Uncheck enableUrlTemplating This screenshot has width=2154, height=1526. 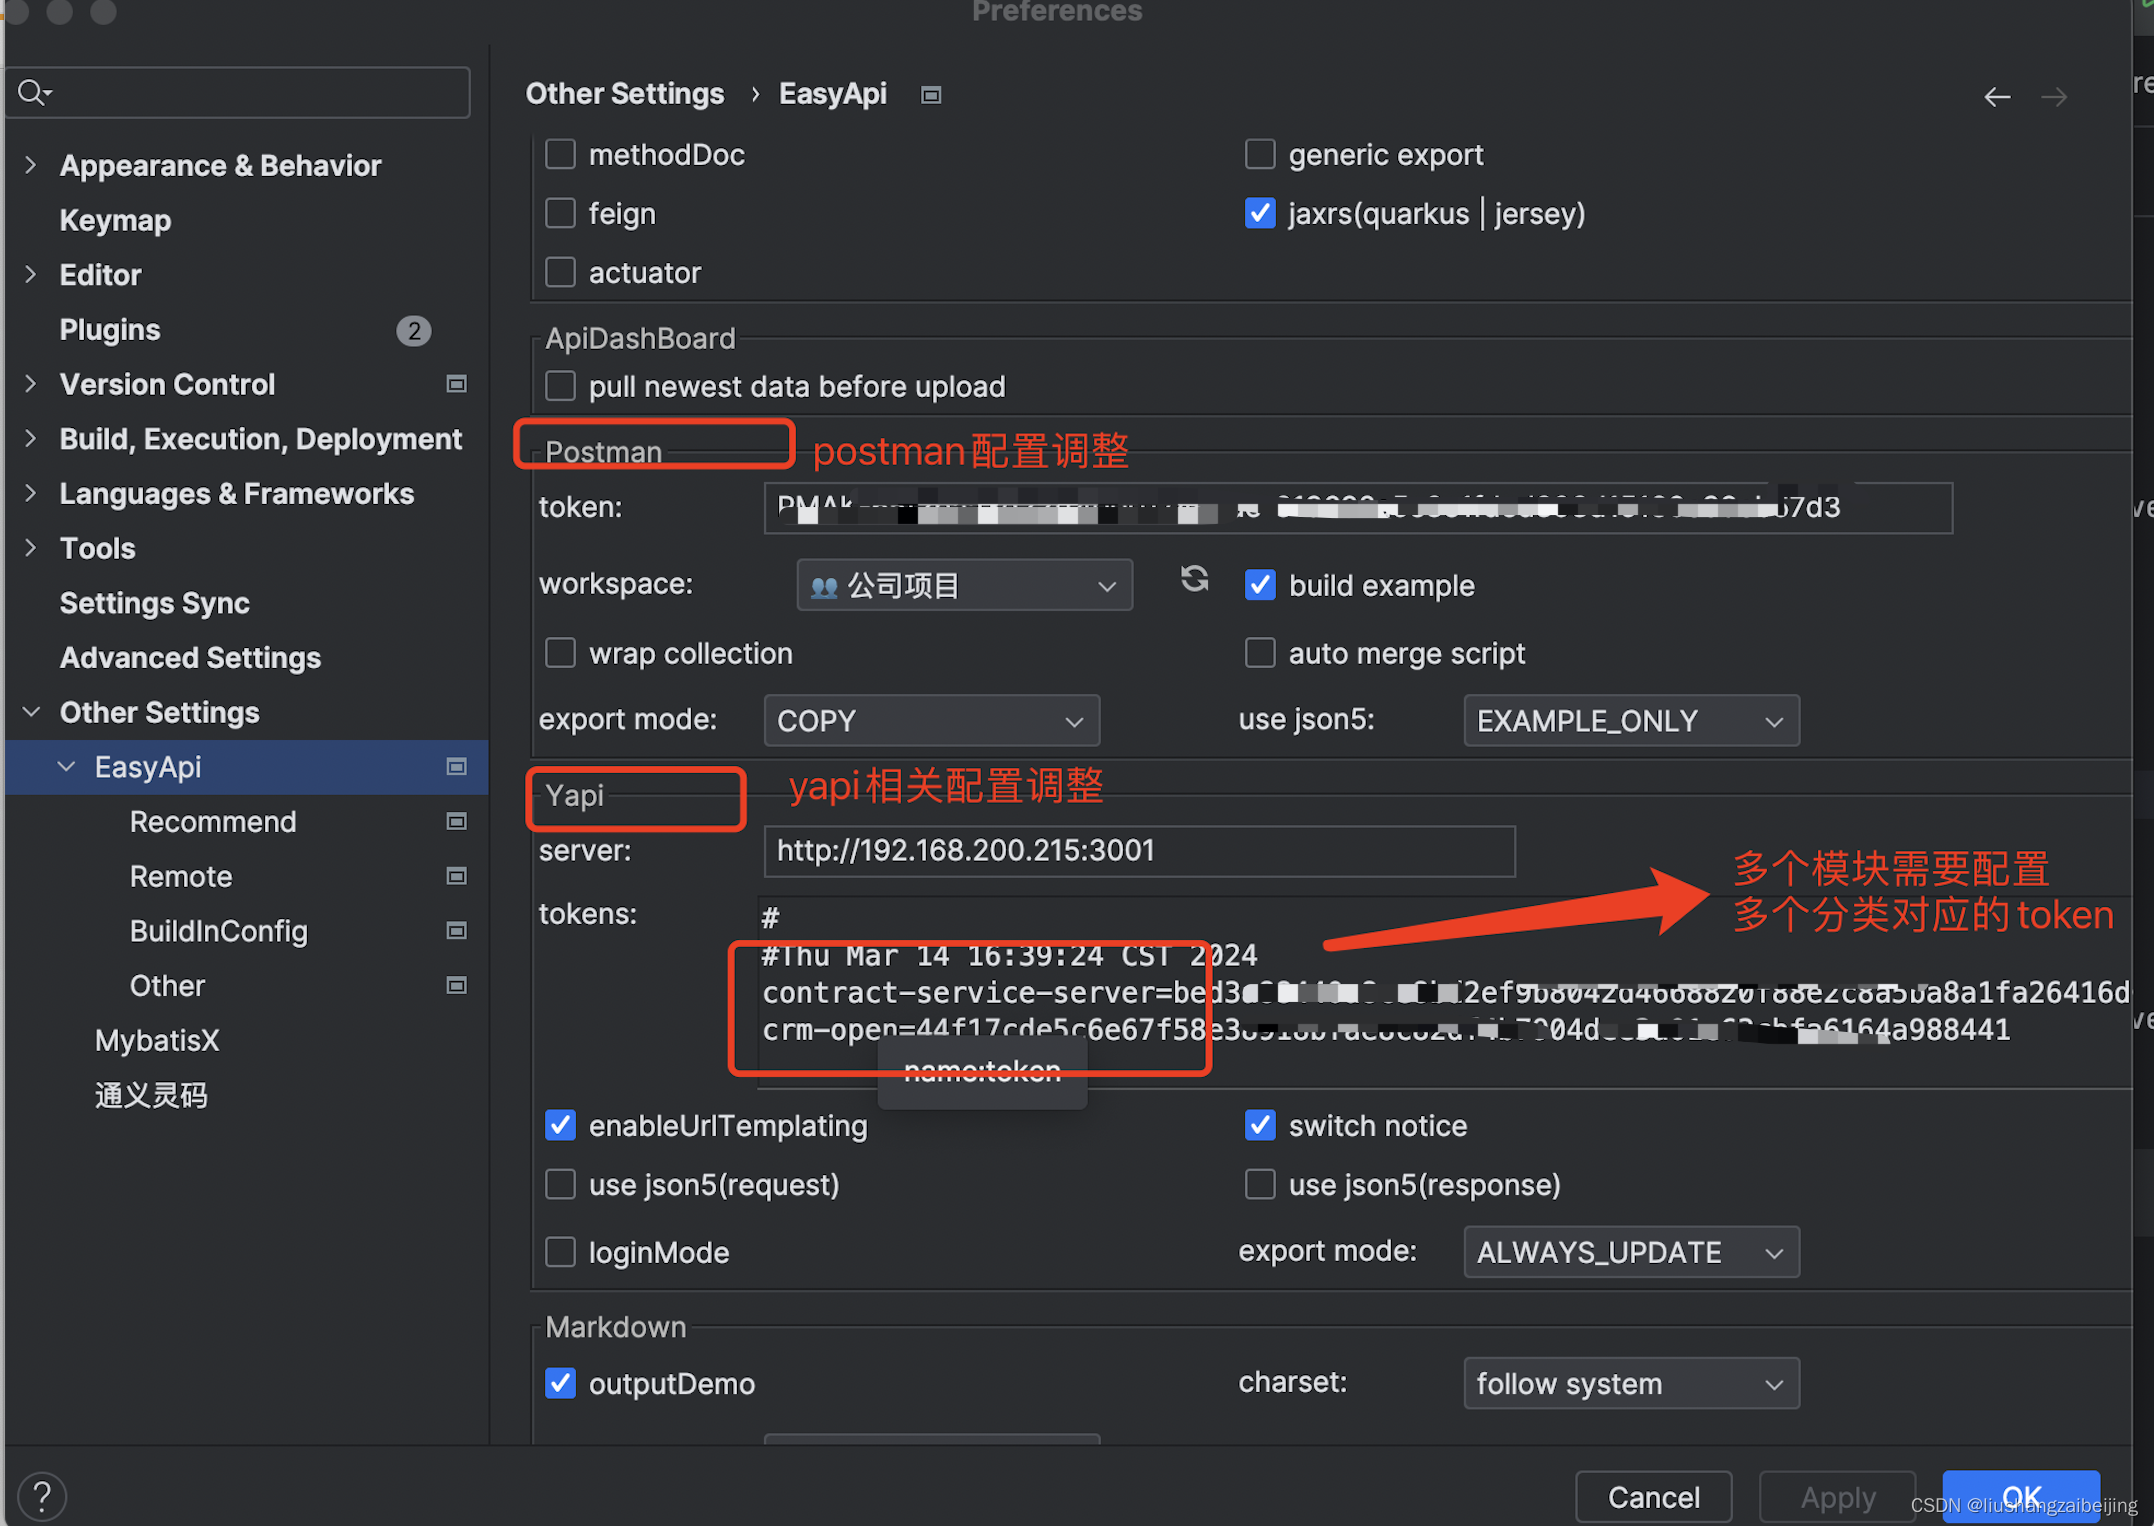click(x=560, y=1125)
